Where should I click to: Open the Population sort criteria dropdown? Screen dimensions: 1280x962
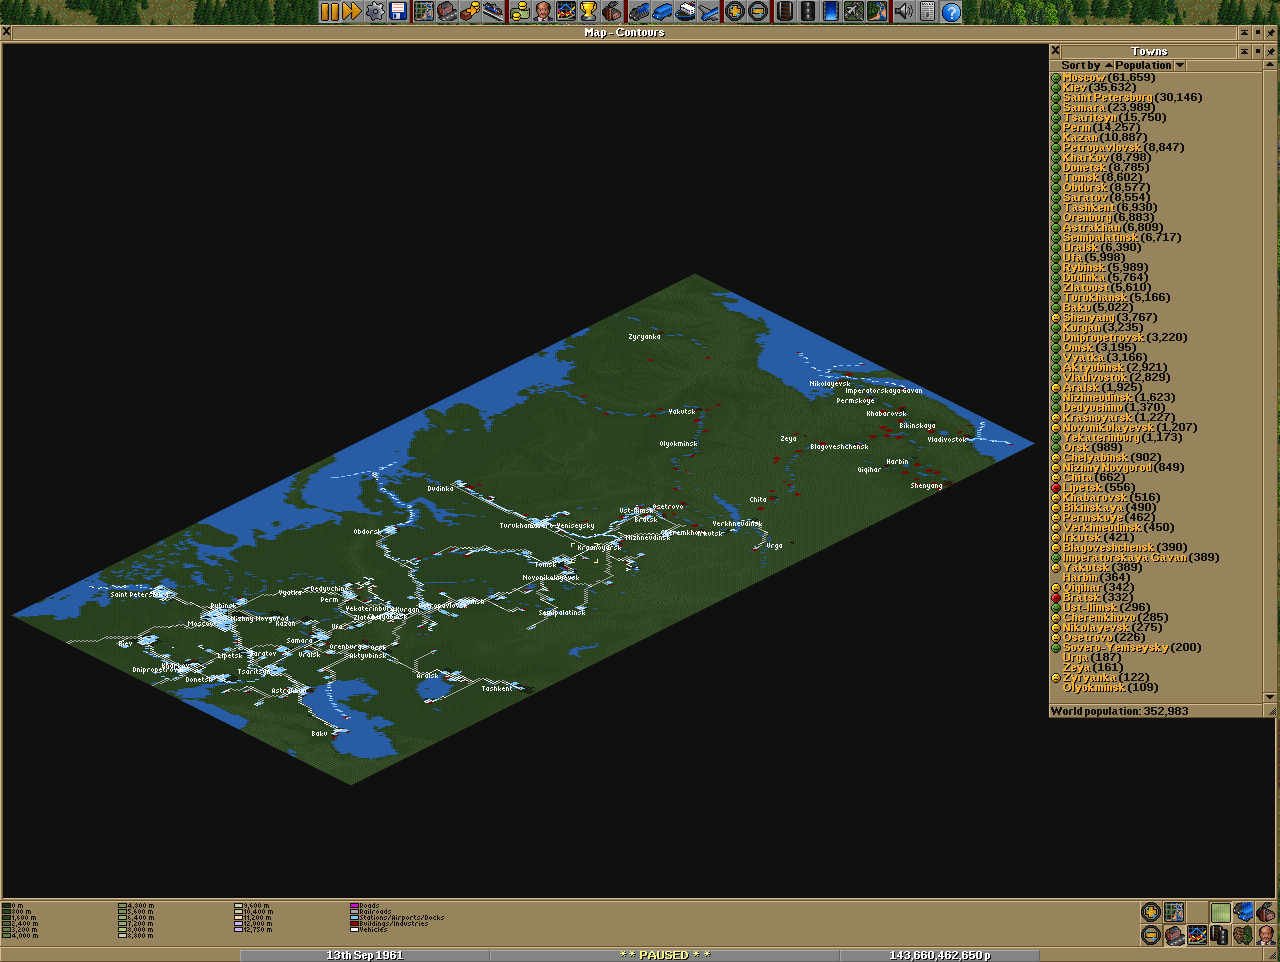point(1150,65)
